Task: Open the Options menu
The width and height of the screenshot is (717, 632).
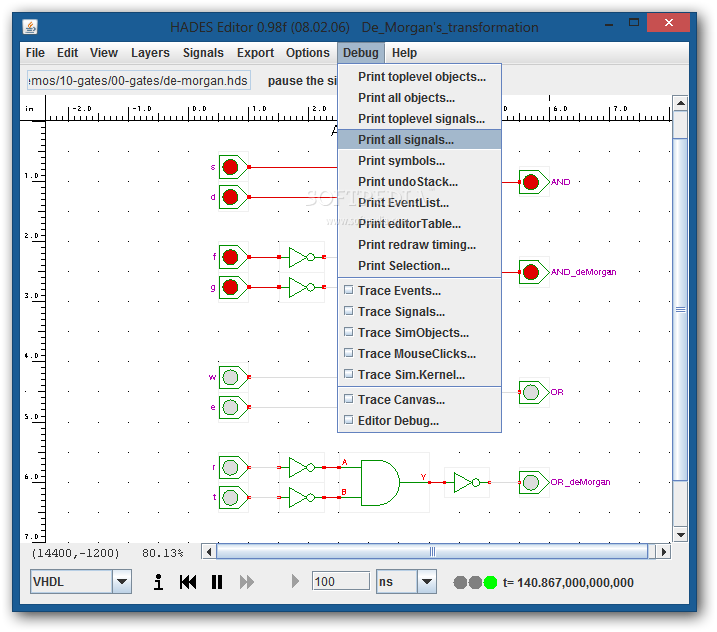Action: point(308,53)
